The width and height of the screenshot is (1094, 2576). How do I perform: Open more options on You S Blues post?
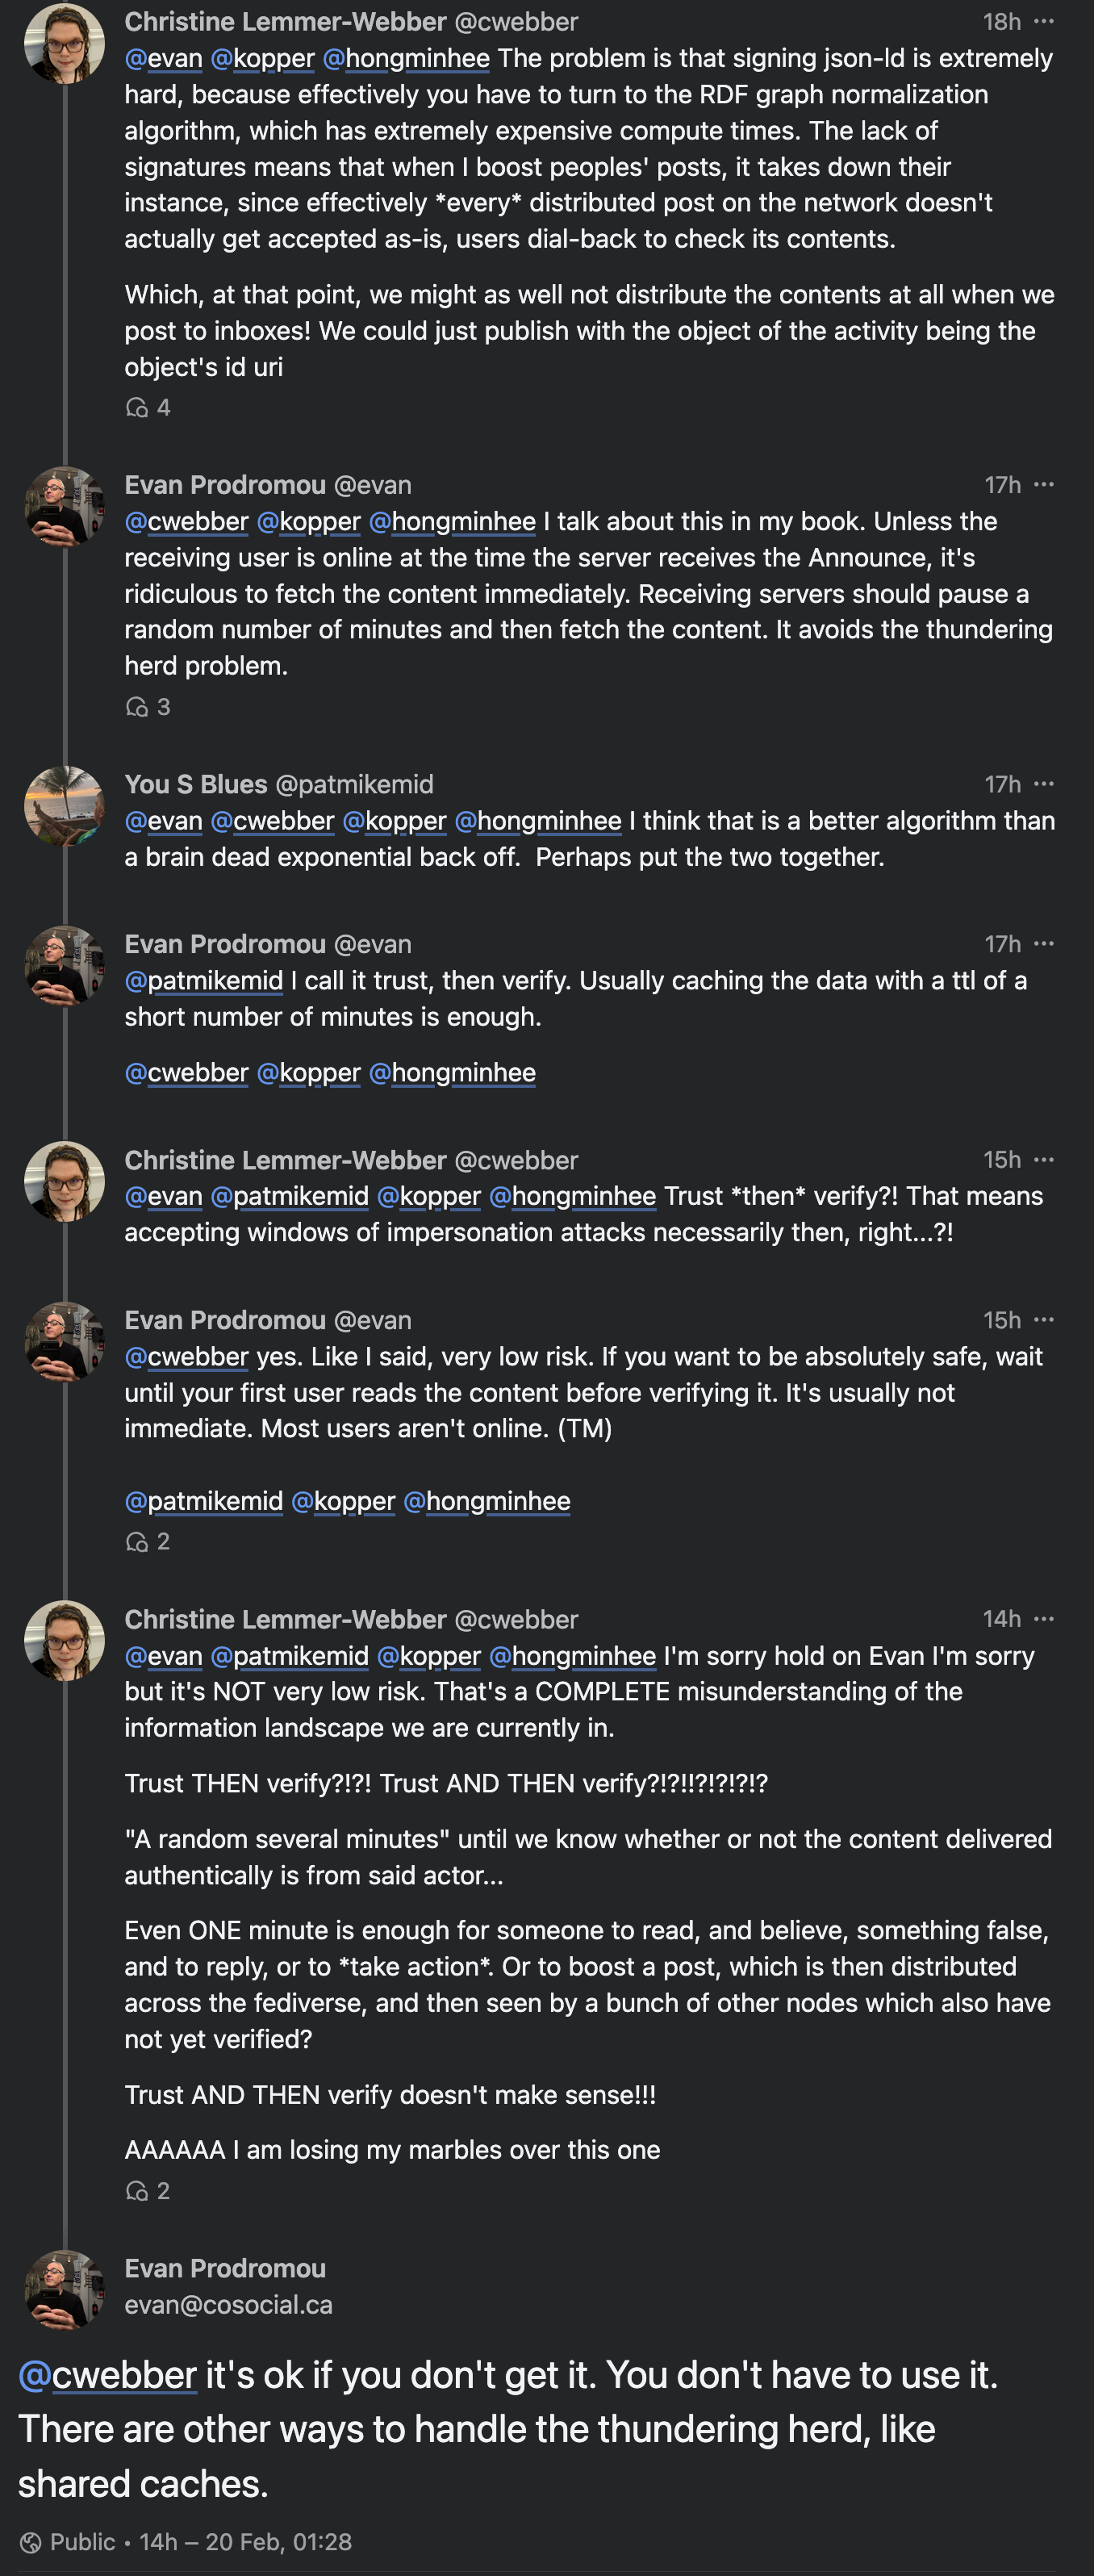(x=1044, y=784)
